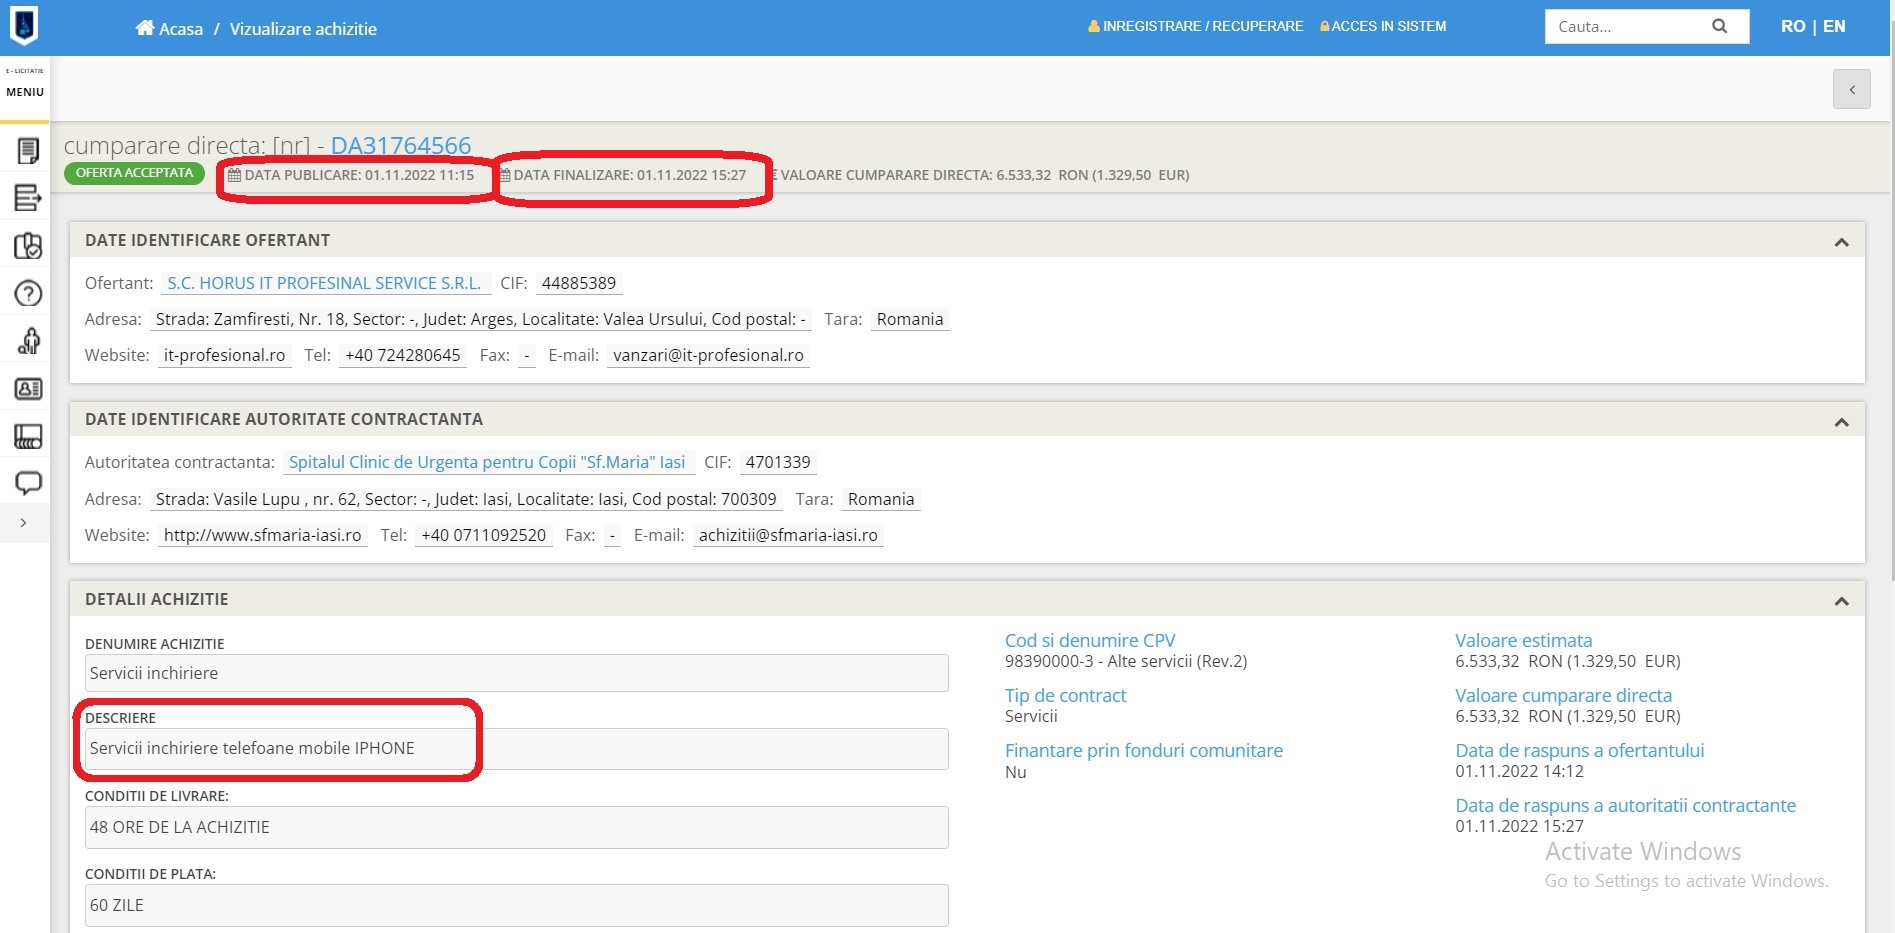The width and height of the screenshot is (1895, 933).
Task: Expand the sidebar with the chevron arrow
Action: coord(24,523)
